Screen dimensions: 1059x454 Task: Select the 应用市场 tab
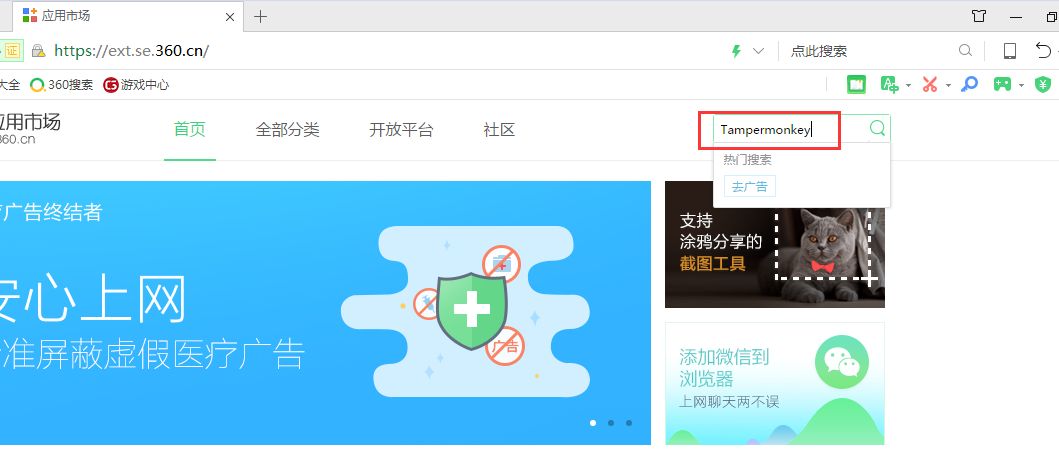127,16
